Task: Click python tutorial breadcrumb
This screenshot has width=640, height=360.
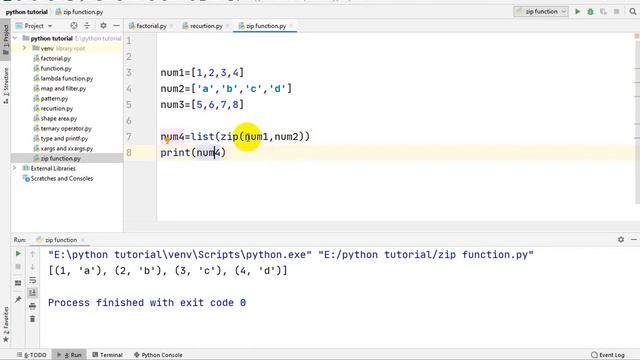Action: tap(27, 12)
